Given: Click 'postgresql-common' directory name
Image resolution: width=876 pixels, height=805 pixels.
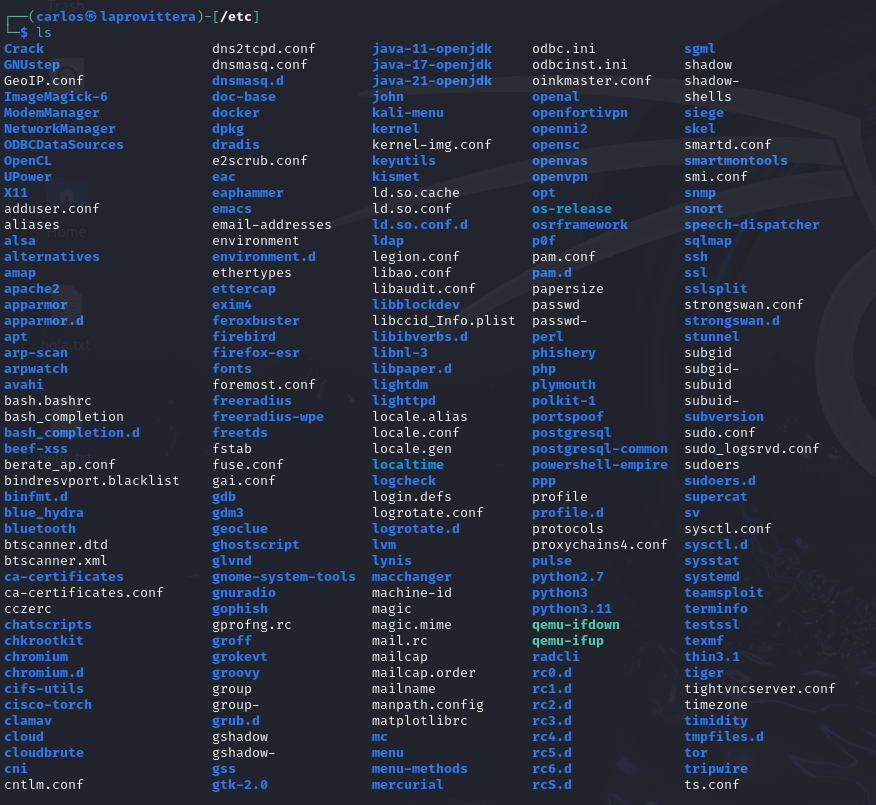Looking at the screenshot, I should coord(599,449).
